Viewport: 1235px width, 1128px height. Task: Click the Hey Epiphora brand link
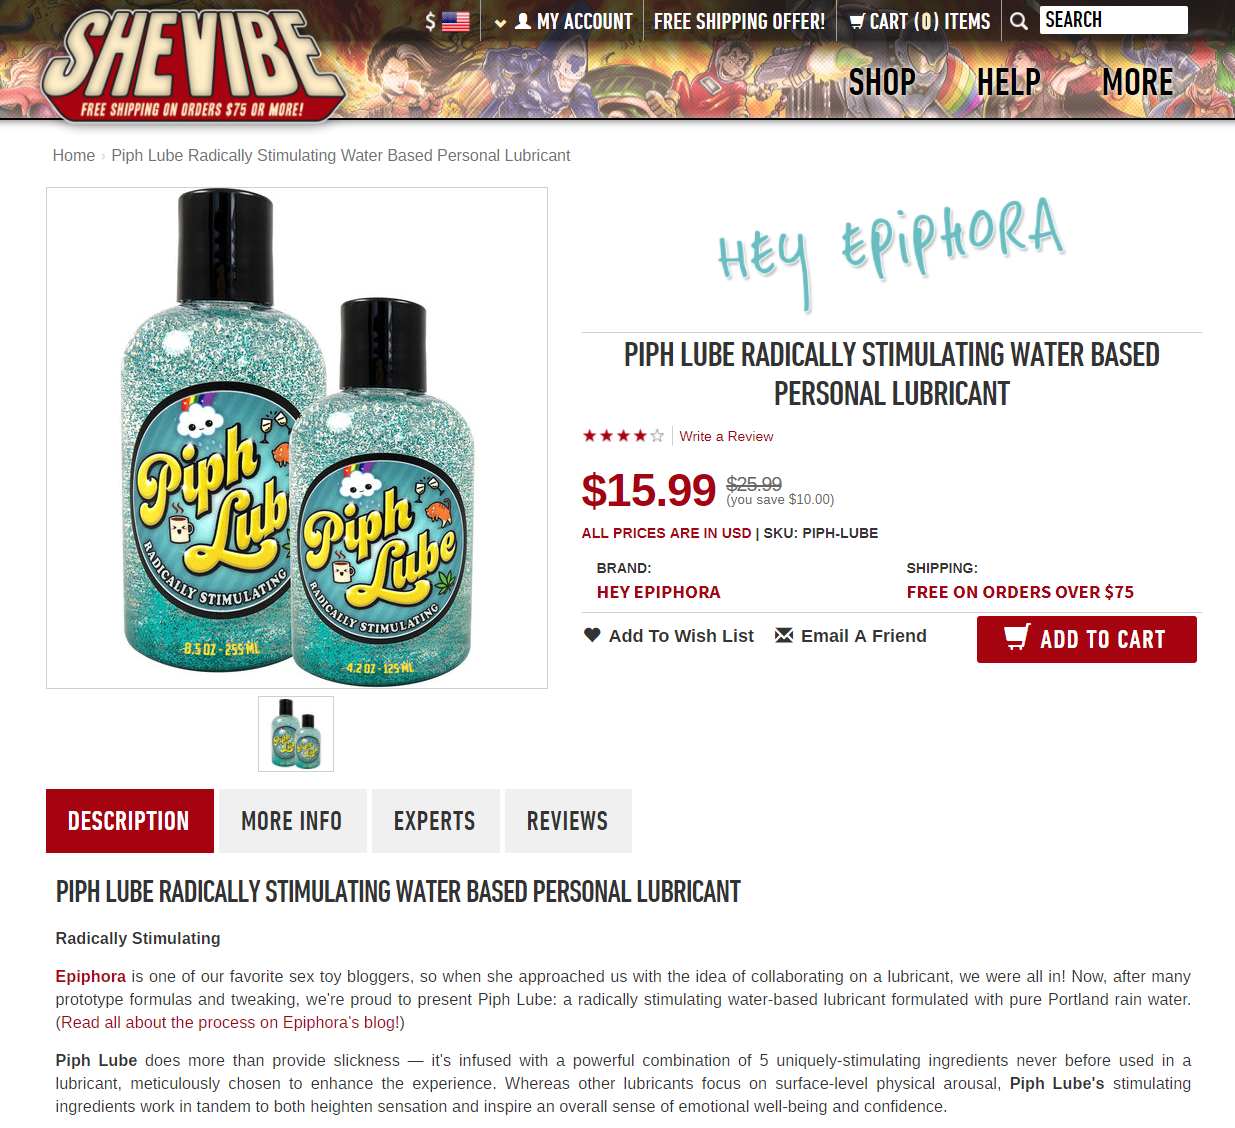point(658,592)
